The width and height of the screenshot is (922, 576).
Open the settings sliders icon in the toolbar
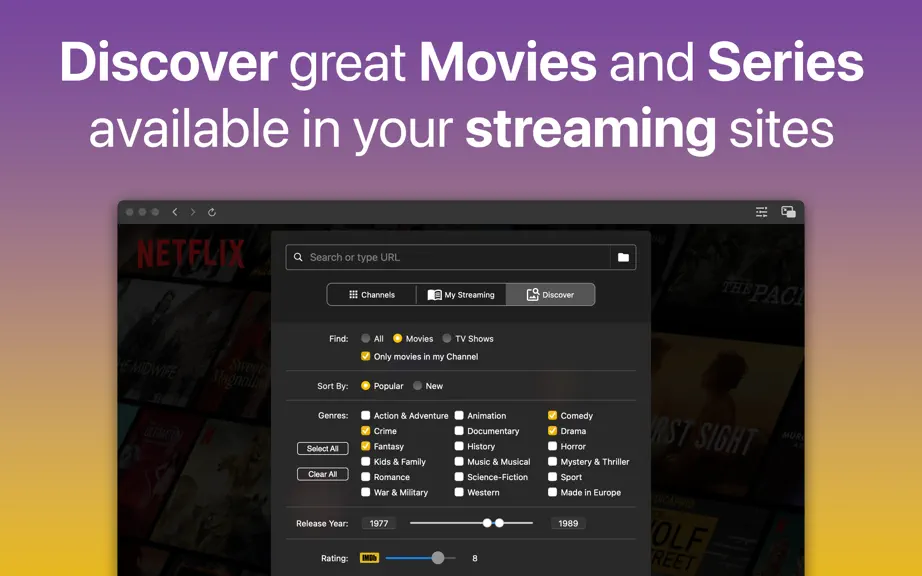(761, 212)
